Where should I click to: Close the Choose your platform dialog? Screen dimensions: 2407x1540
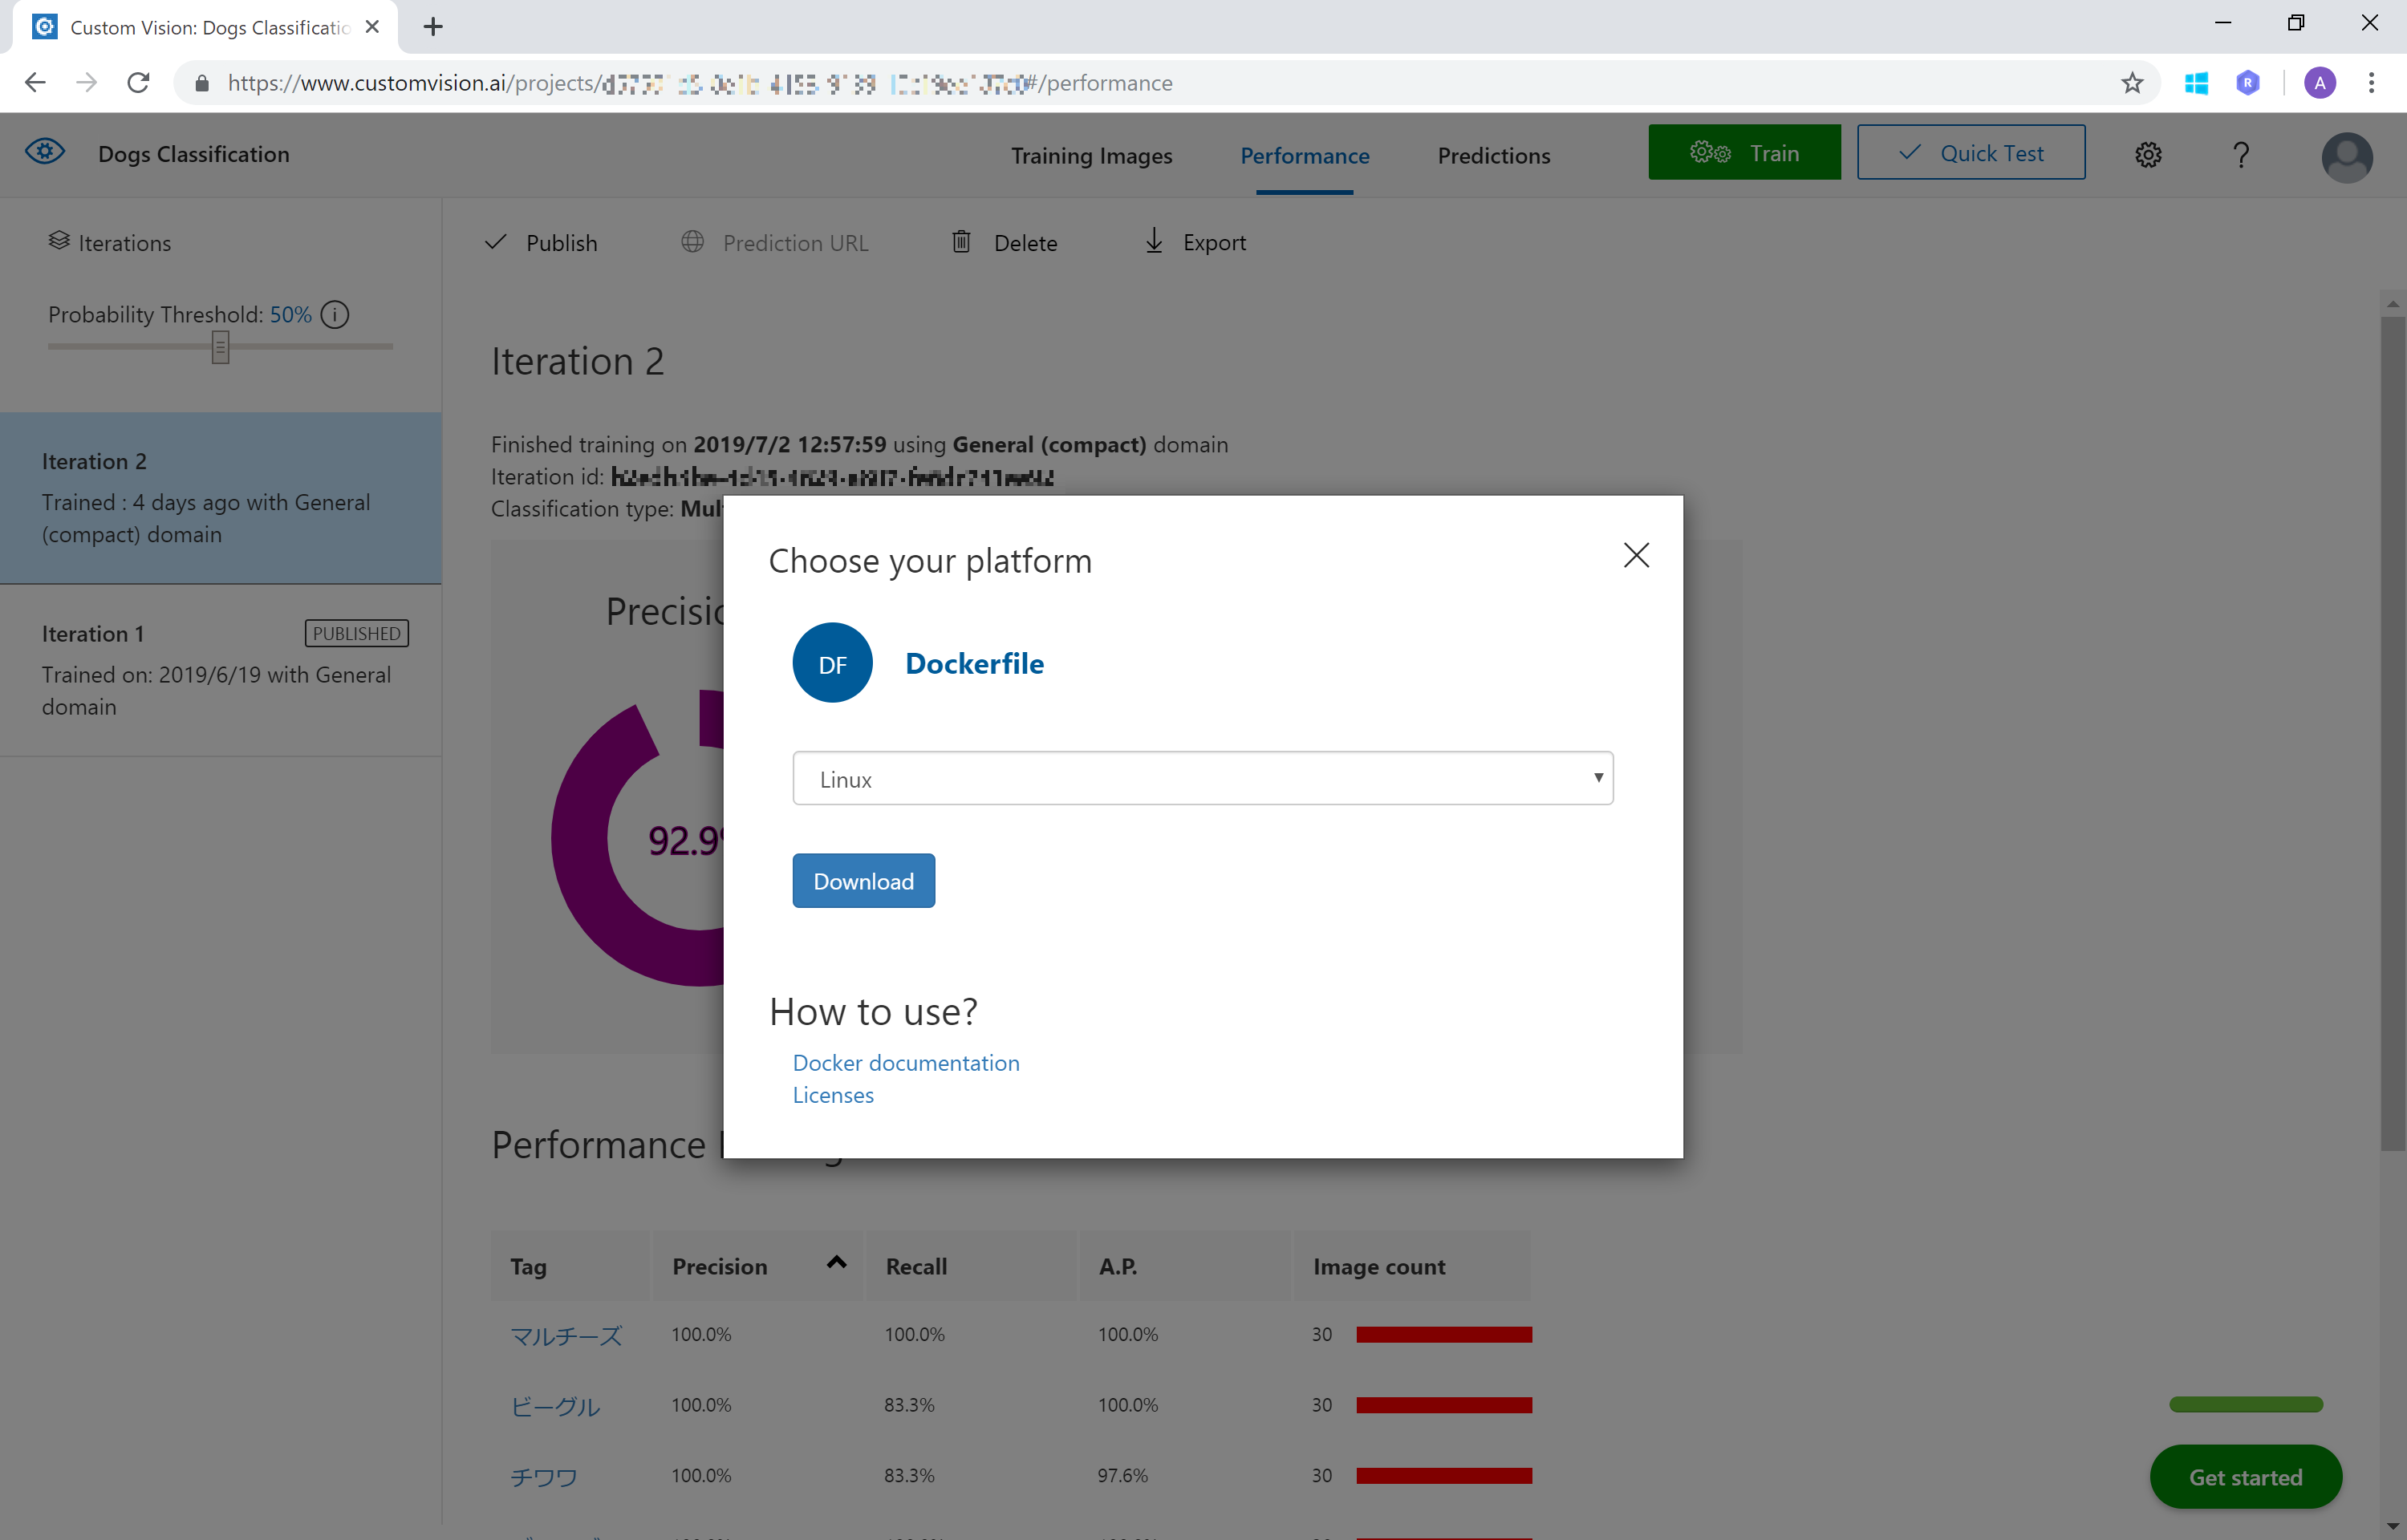(x=1636, y=555)
